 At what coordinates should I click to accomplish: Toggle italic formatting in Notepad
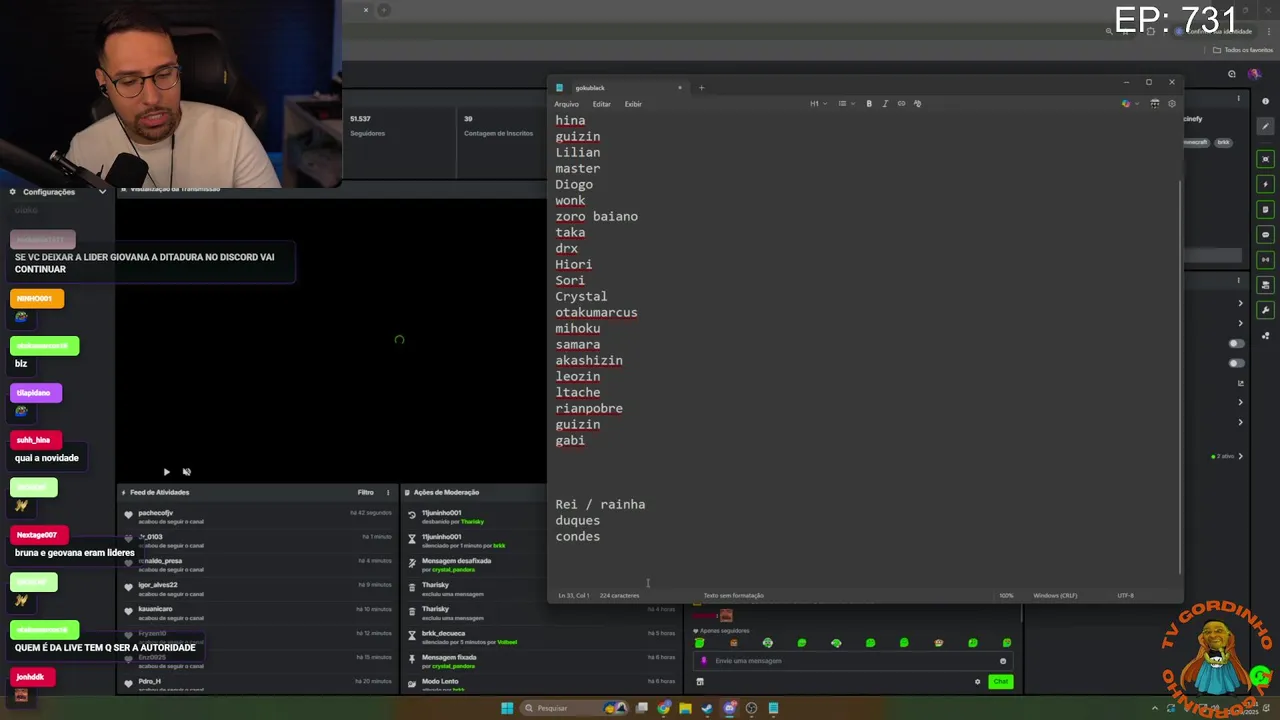click(885, 104)
